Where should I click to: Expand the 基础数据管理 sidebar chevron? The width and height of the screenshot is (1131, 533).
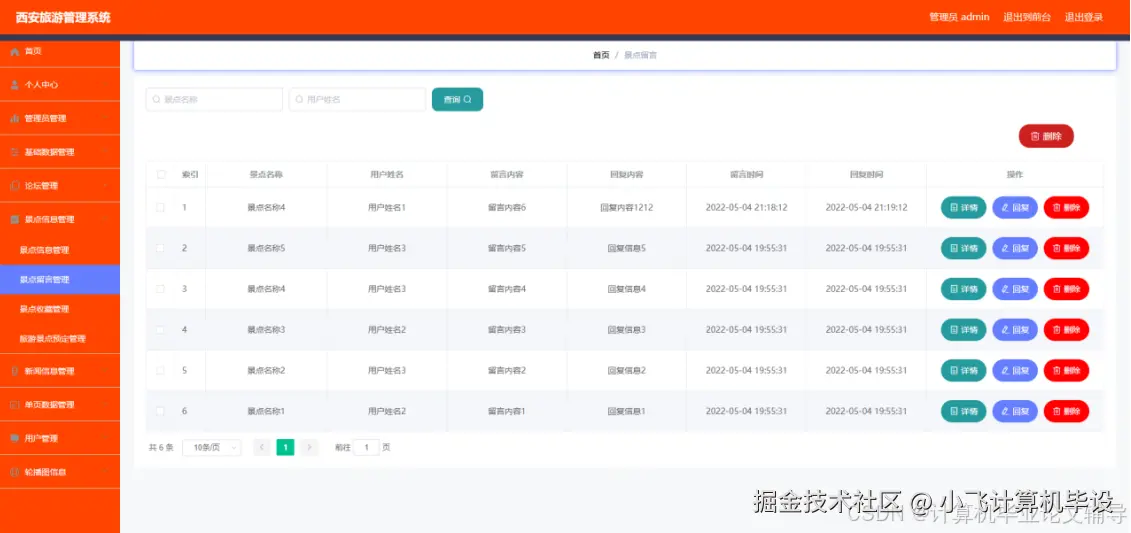point(105,152)
